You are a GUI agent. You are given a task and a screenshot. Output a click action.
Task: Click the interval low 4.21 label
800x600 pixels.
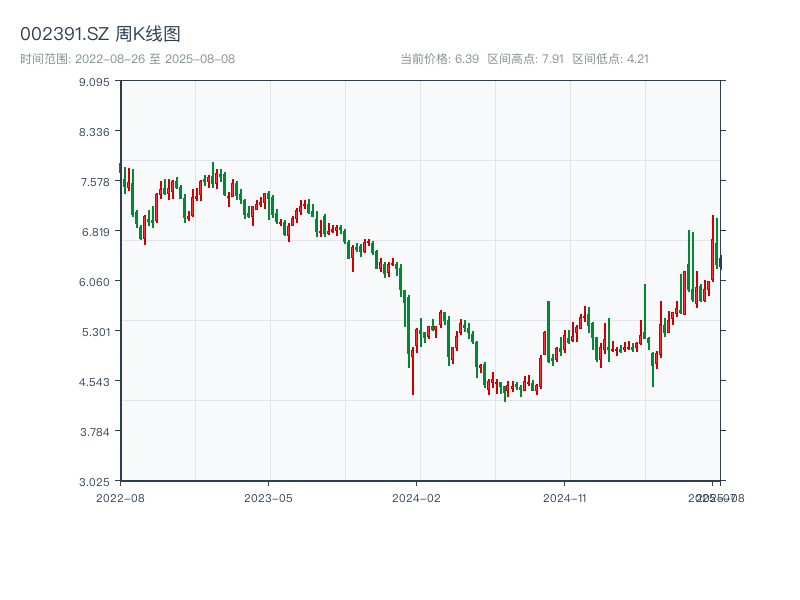(610, 59)
